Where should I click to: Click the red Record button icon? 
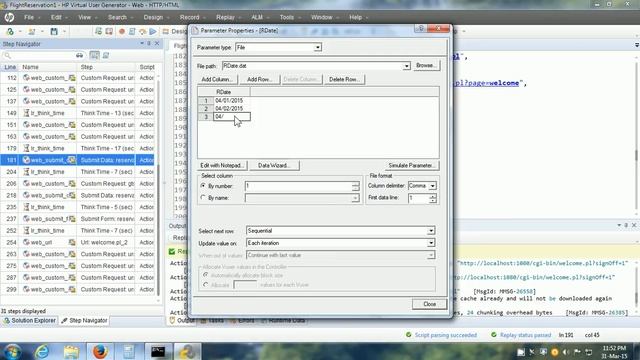(x=122, y=31)
